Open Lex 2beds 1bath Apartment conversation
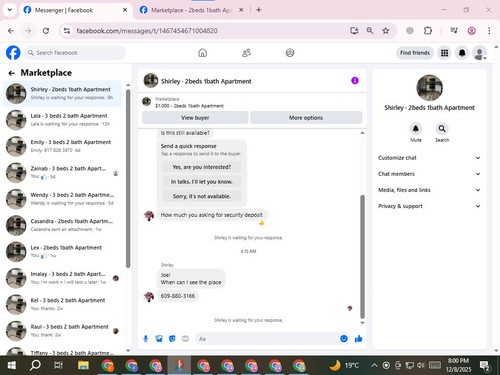 coord(63,252)
